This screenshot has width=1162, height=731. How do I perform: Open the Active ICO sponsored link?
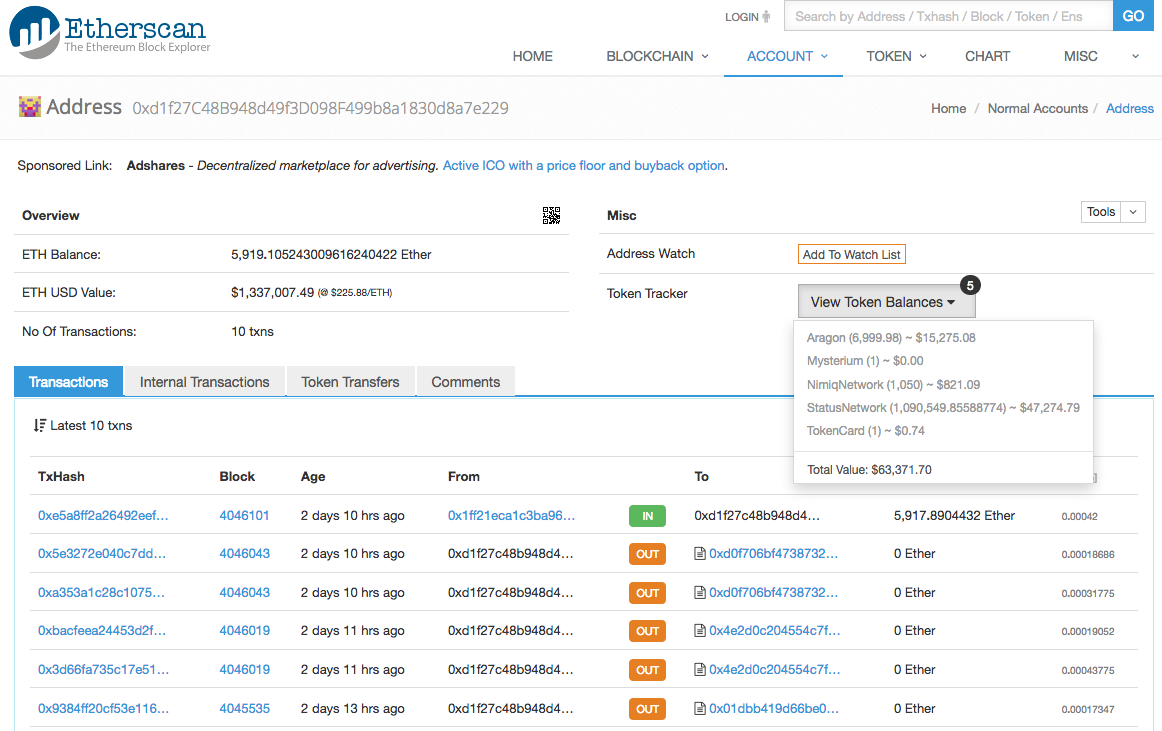click(x=584, y=165)
